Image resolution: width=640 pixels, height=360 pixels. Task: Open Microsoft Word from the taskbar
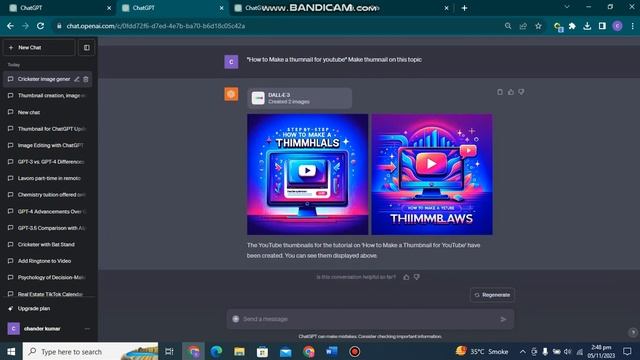pyautogui.click(x=332, y=351)
